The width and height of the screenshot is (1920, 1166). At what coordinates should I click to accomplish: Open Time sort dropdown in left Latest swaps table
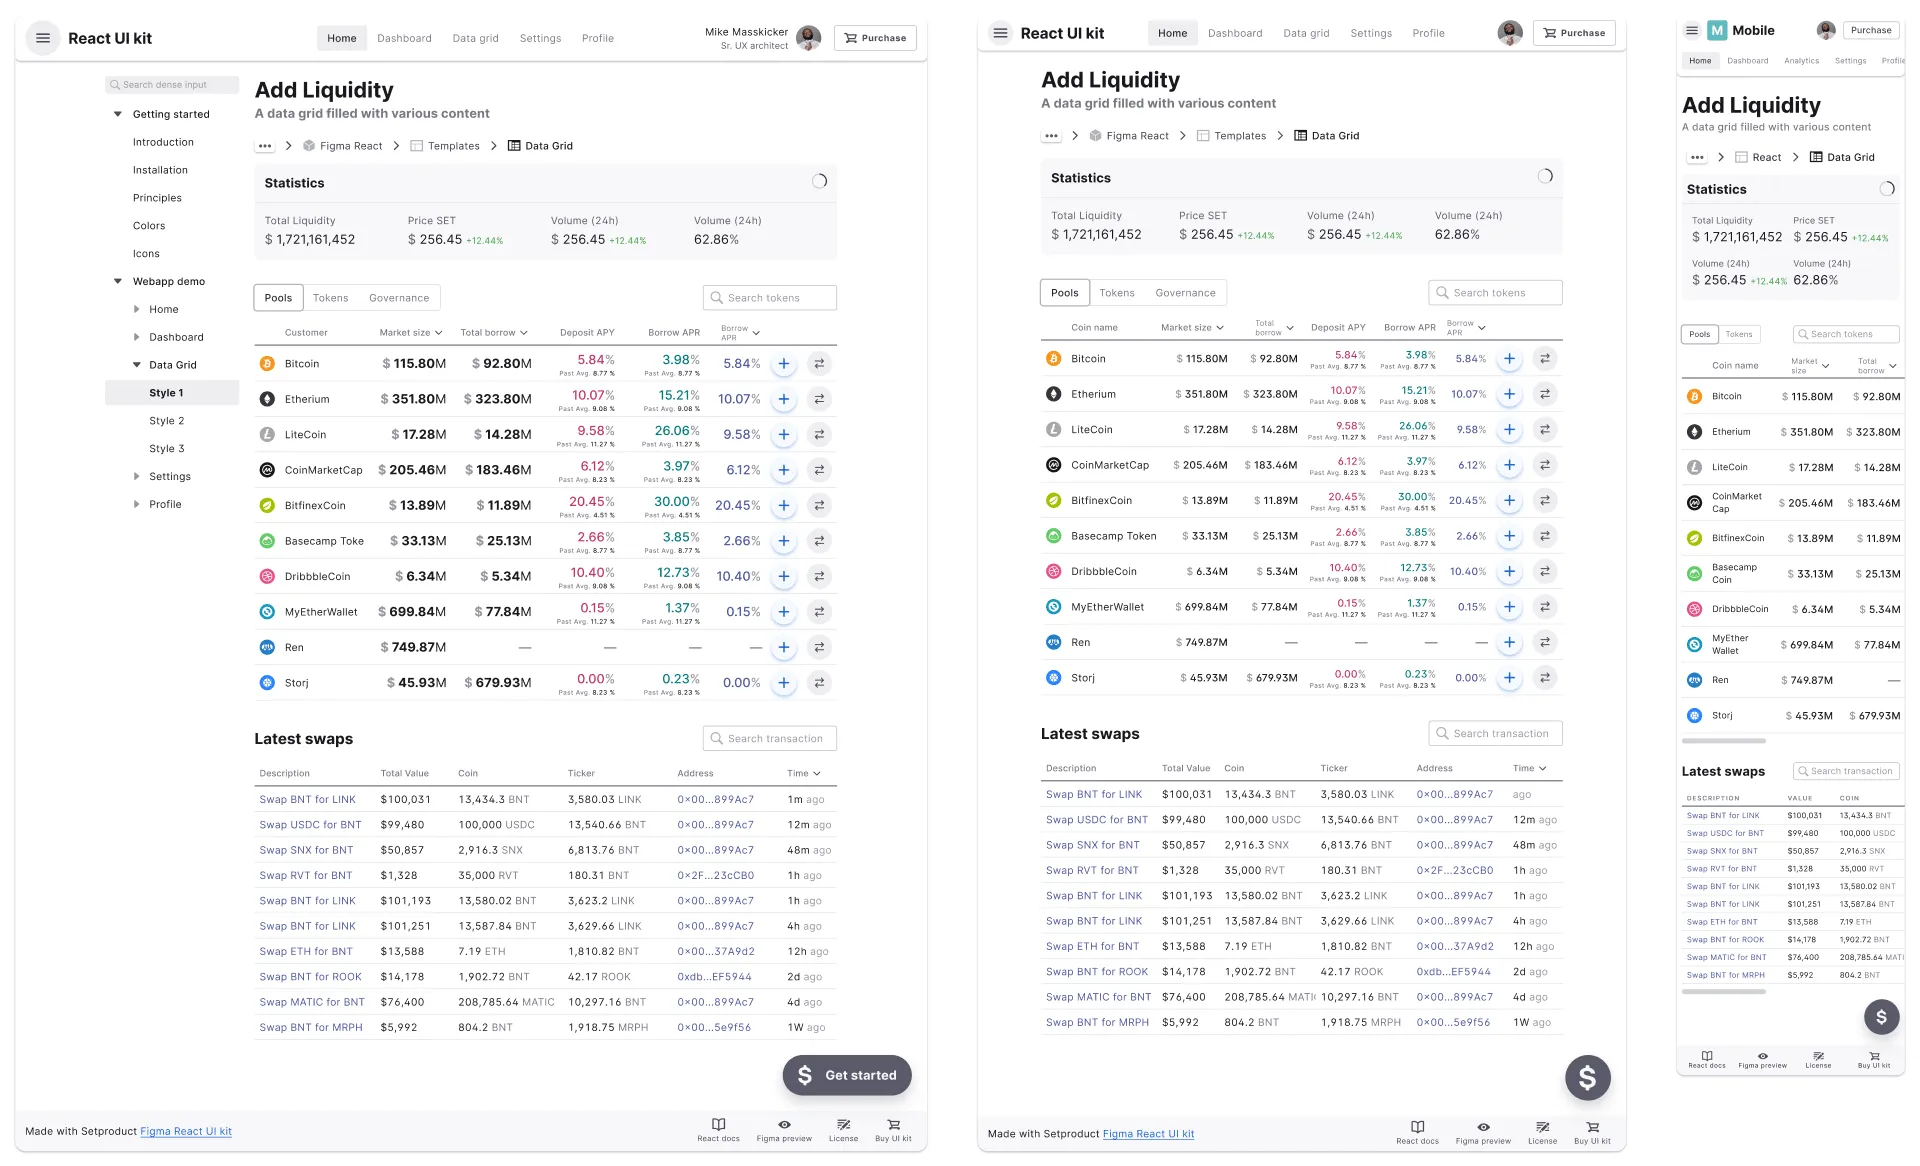(x=816, y=774)
